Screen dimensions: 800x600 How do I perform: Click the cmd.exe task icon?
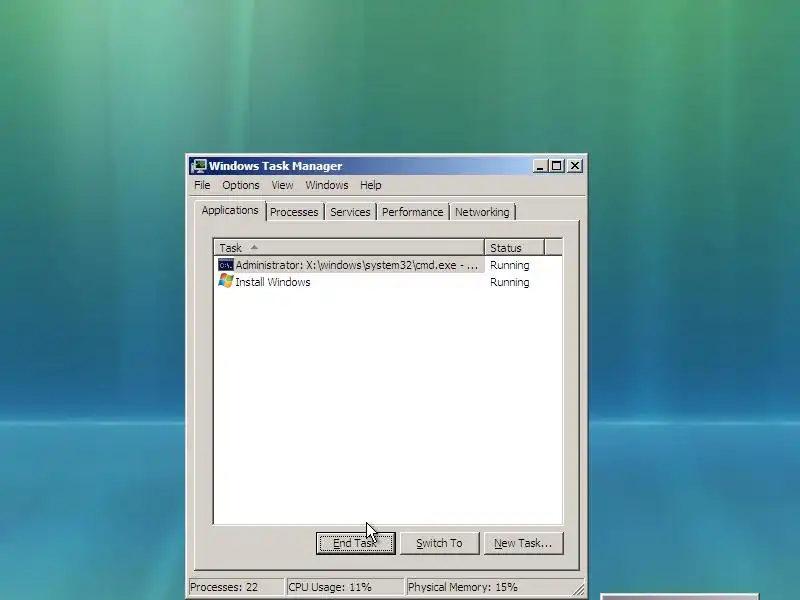click(x=226, y=265)
